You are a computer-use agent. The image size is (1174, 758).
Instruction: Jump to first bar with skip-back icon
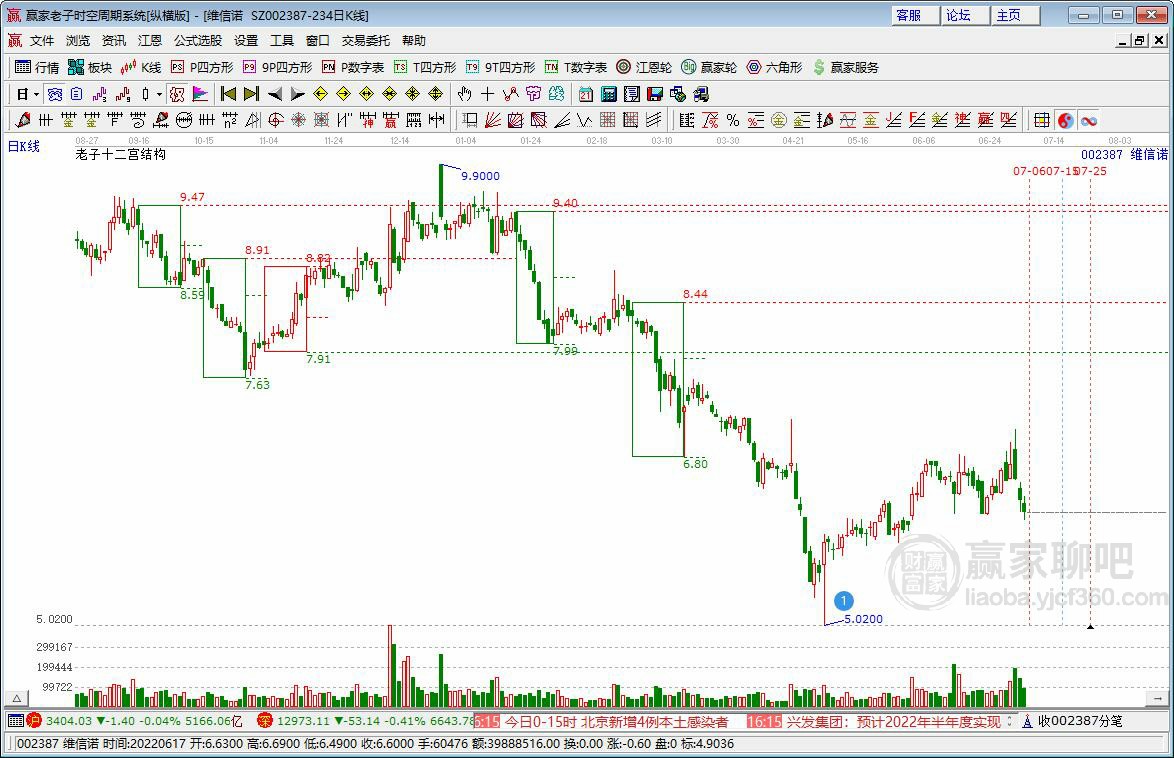coord(228,94)
